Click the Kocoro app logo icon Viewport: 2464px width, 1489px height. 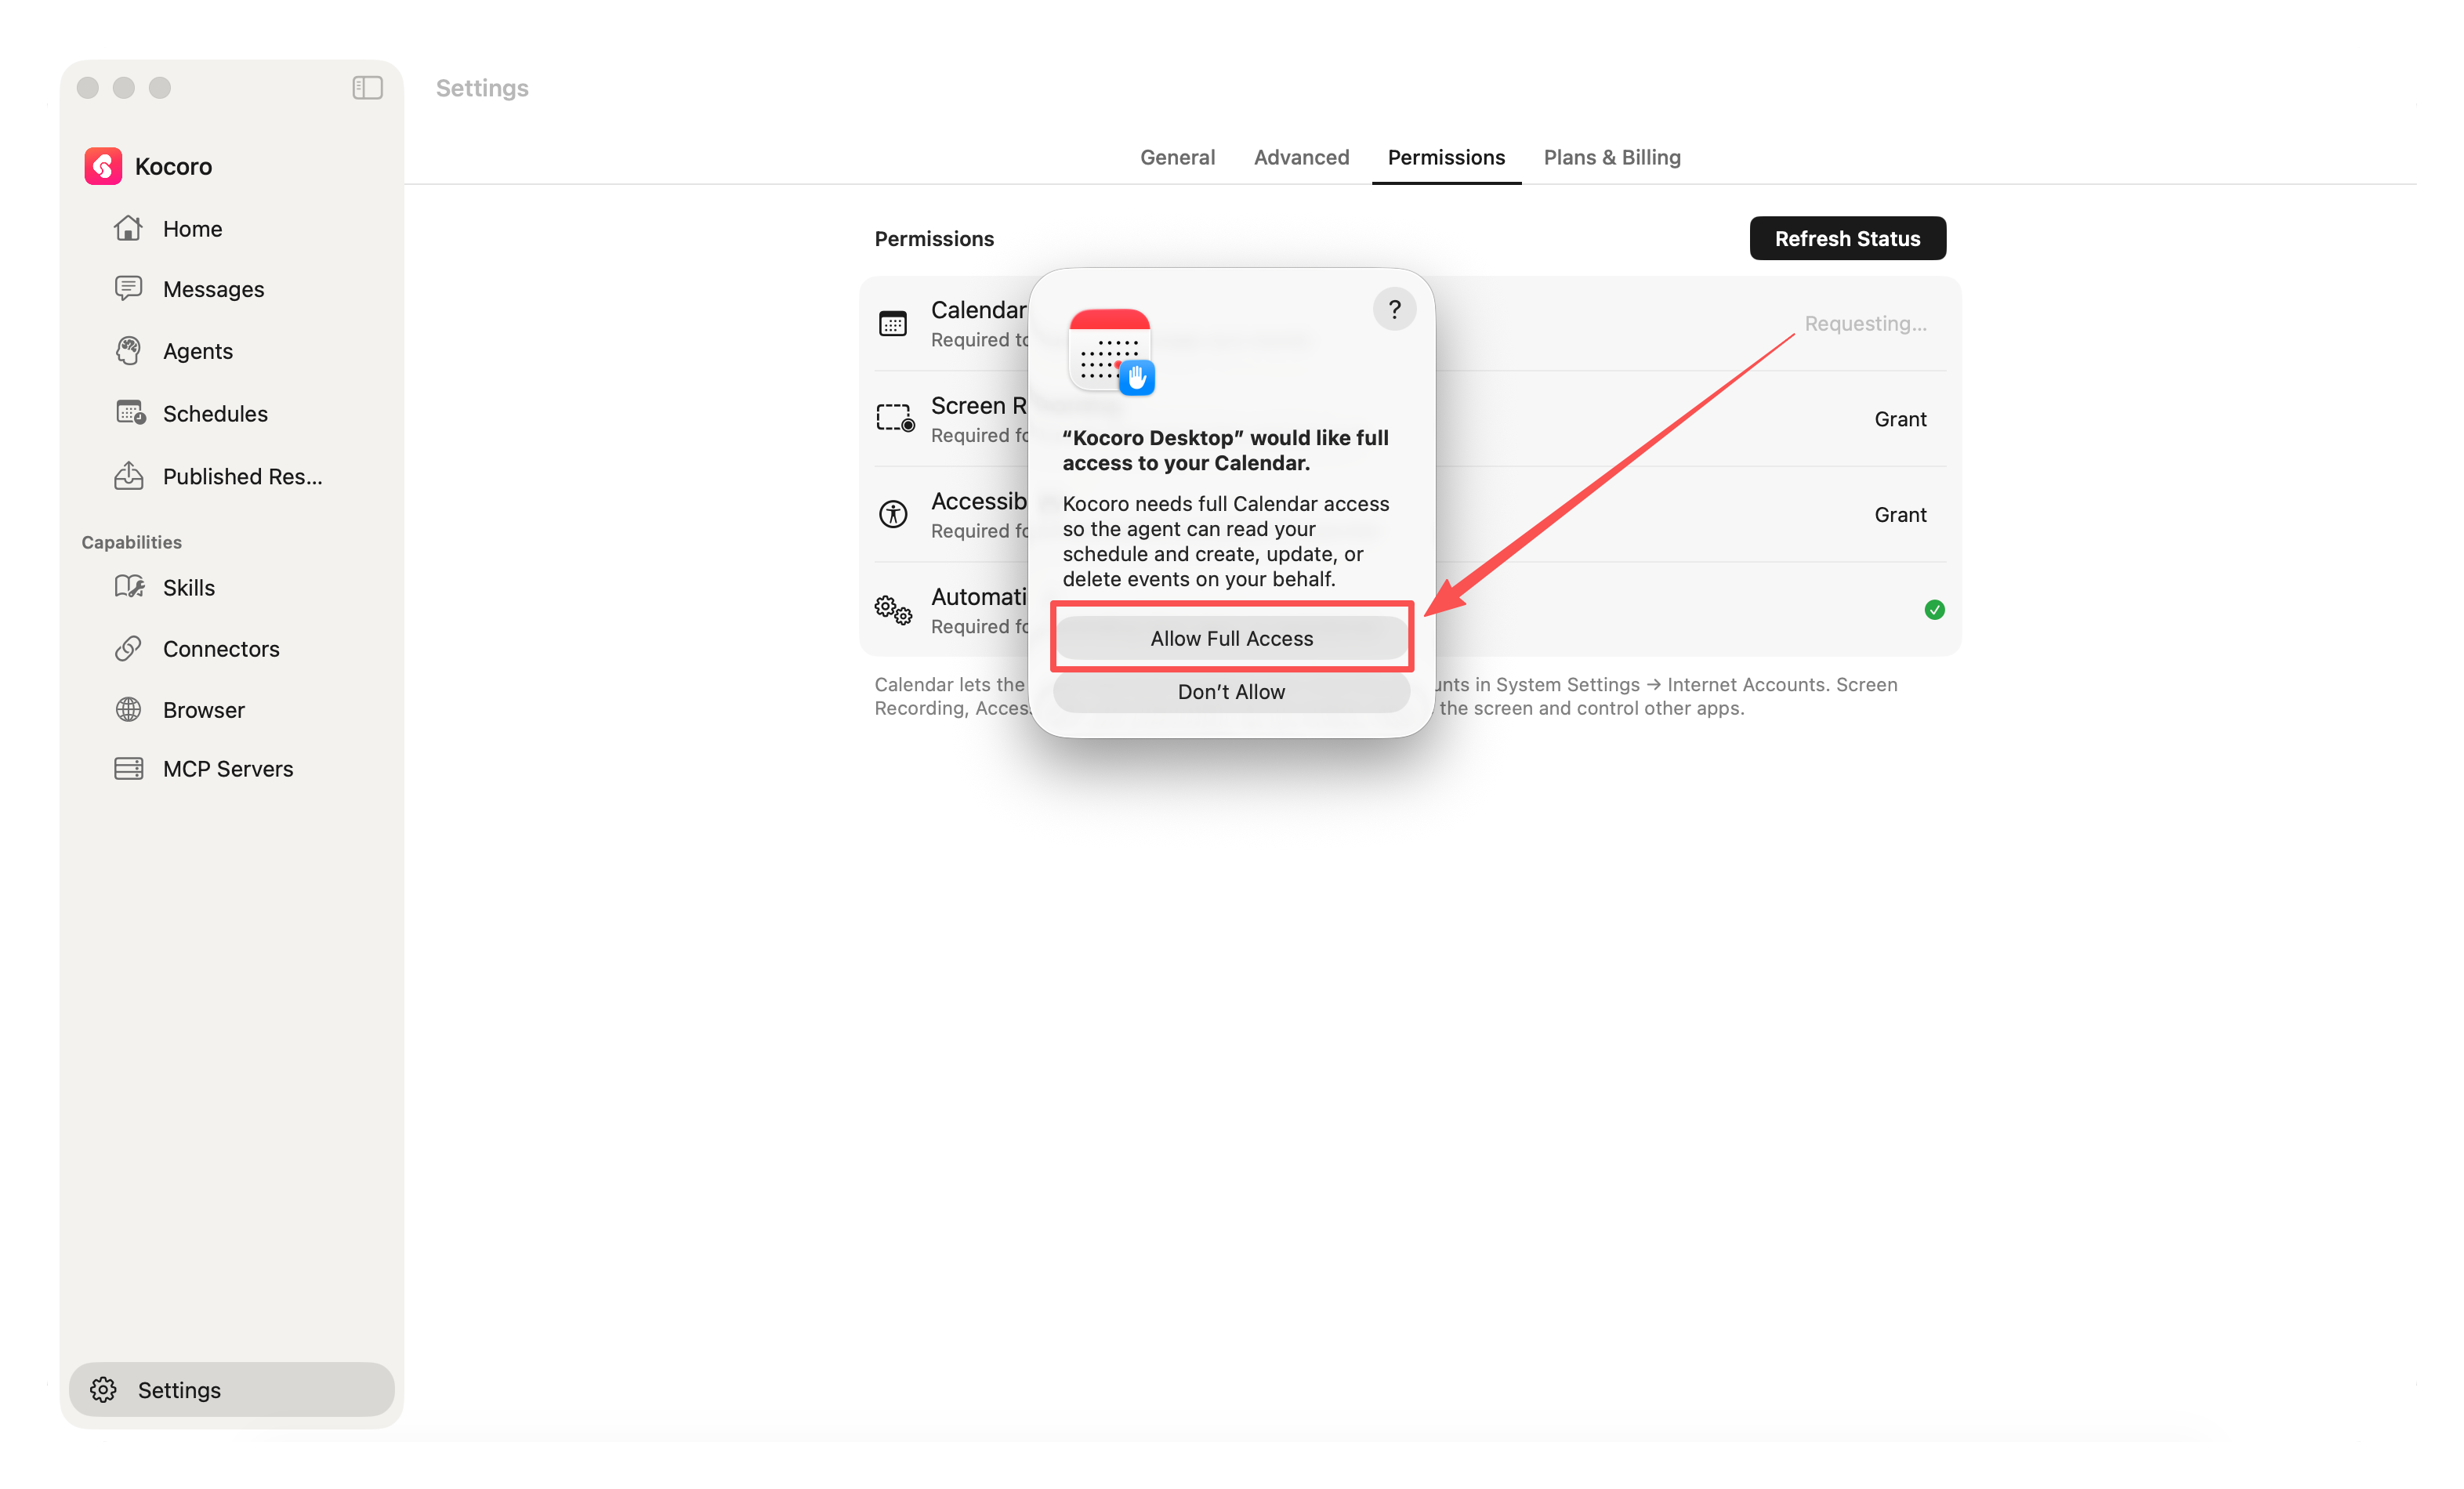(x=103, y=166)
